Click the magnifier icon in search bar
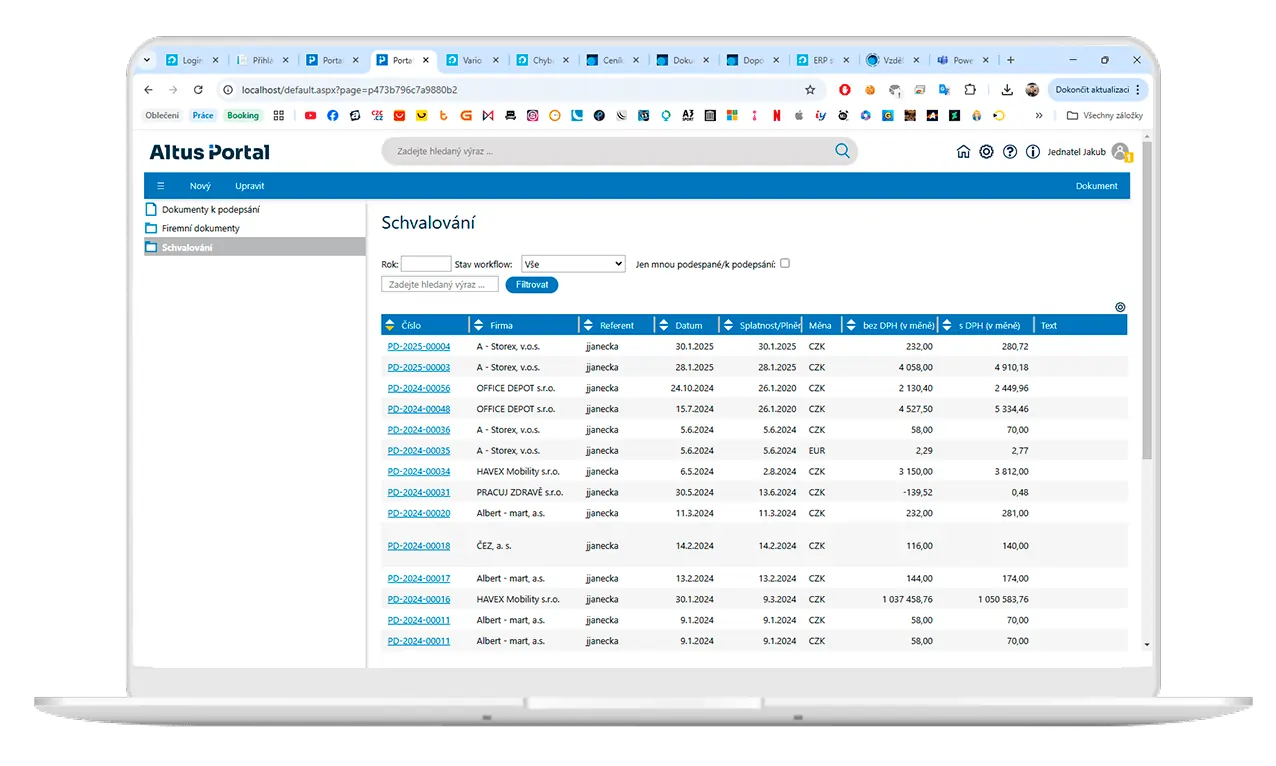Screen dimensions: 1276x766 coord(842,151)
